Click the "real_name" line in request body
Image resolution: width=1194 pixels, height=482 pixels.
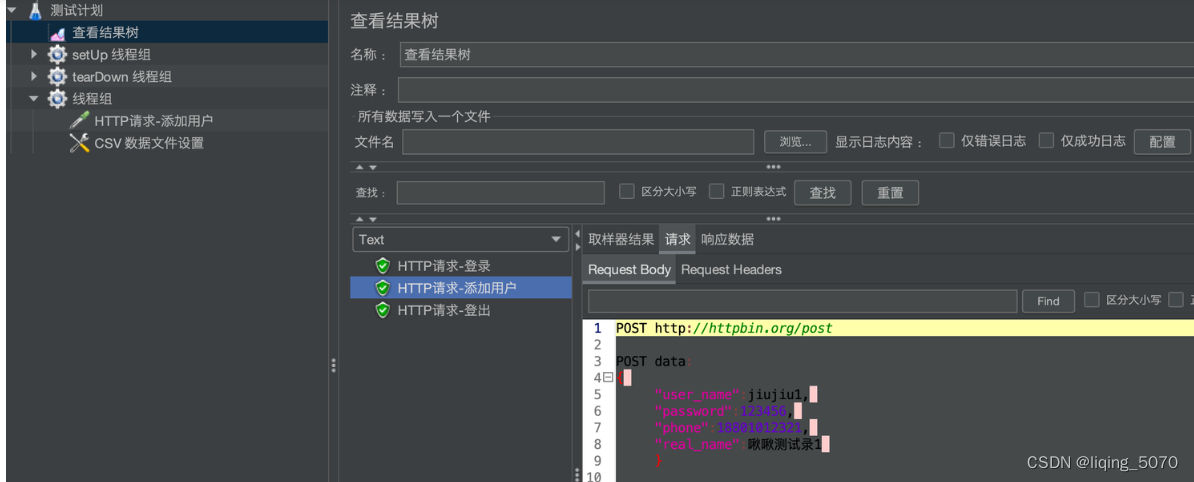742,444
